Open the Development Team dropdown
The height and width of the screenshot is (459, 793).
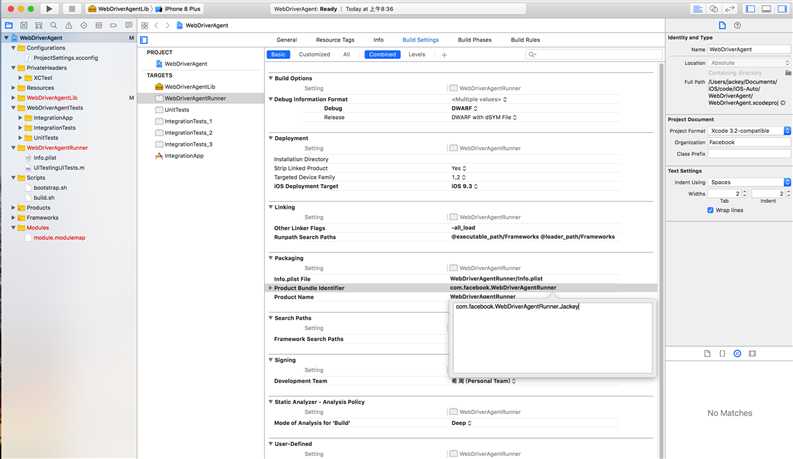(x=483, y=381)
